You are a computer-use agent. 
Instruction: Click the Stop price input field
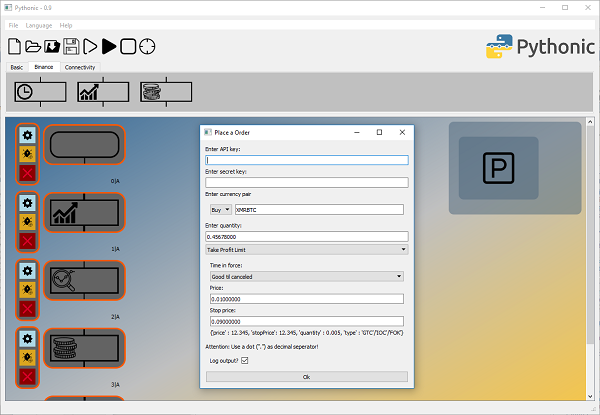[x=307, y=321]
